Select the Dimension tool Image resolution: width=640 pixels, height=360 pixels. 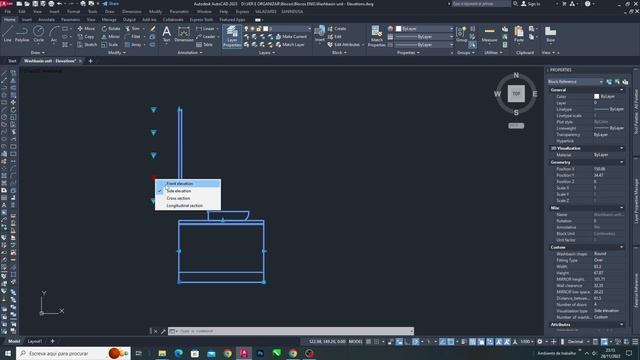tap(184, 34)
